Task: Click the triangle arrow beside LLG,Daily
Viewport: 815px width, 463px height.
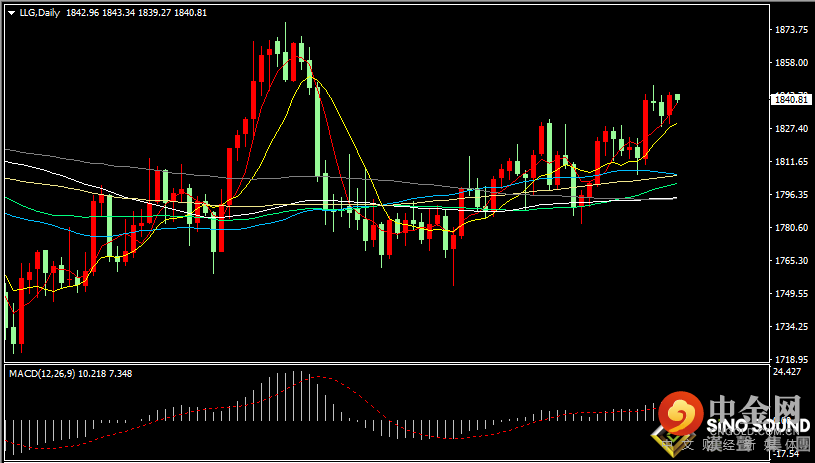Action: pos(12,13)
